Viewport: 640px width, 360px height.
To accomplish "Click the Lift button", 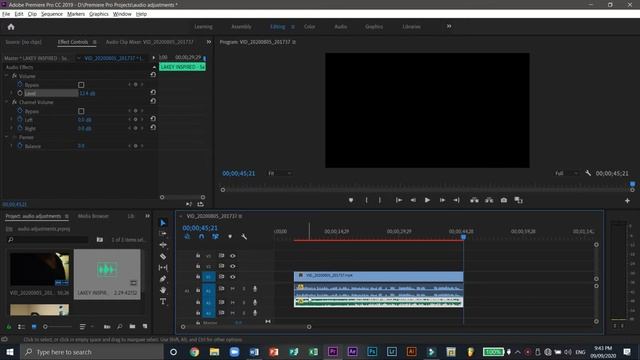I will [x=474, y=200].
